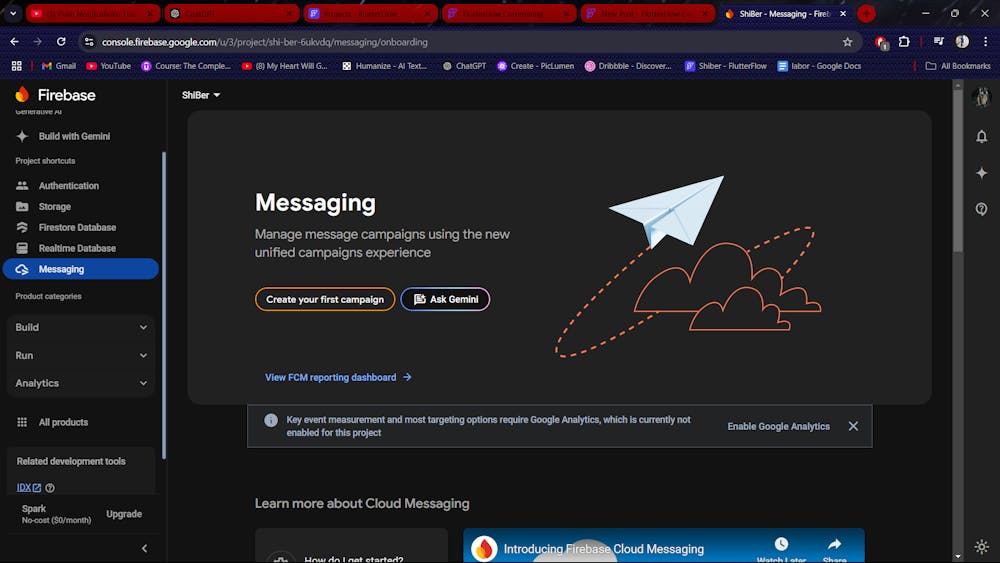Play Introducing Firebase Cloud Messaging video

pyautogui.click(x=574, y=552)
